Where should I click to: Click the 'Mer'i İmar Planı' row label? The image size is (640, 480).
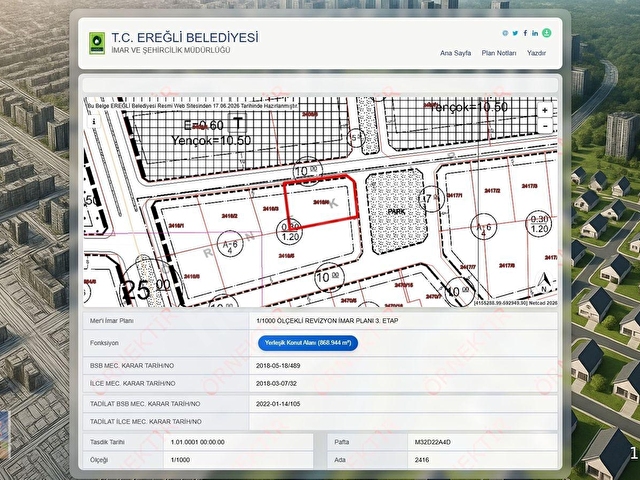coord(112,321)
